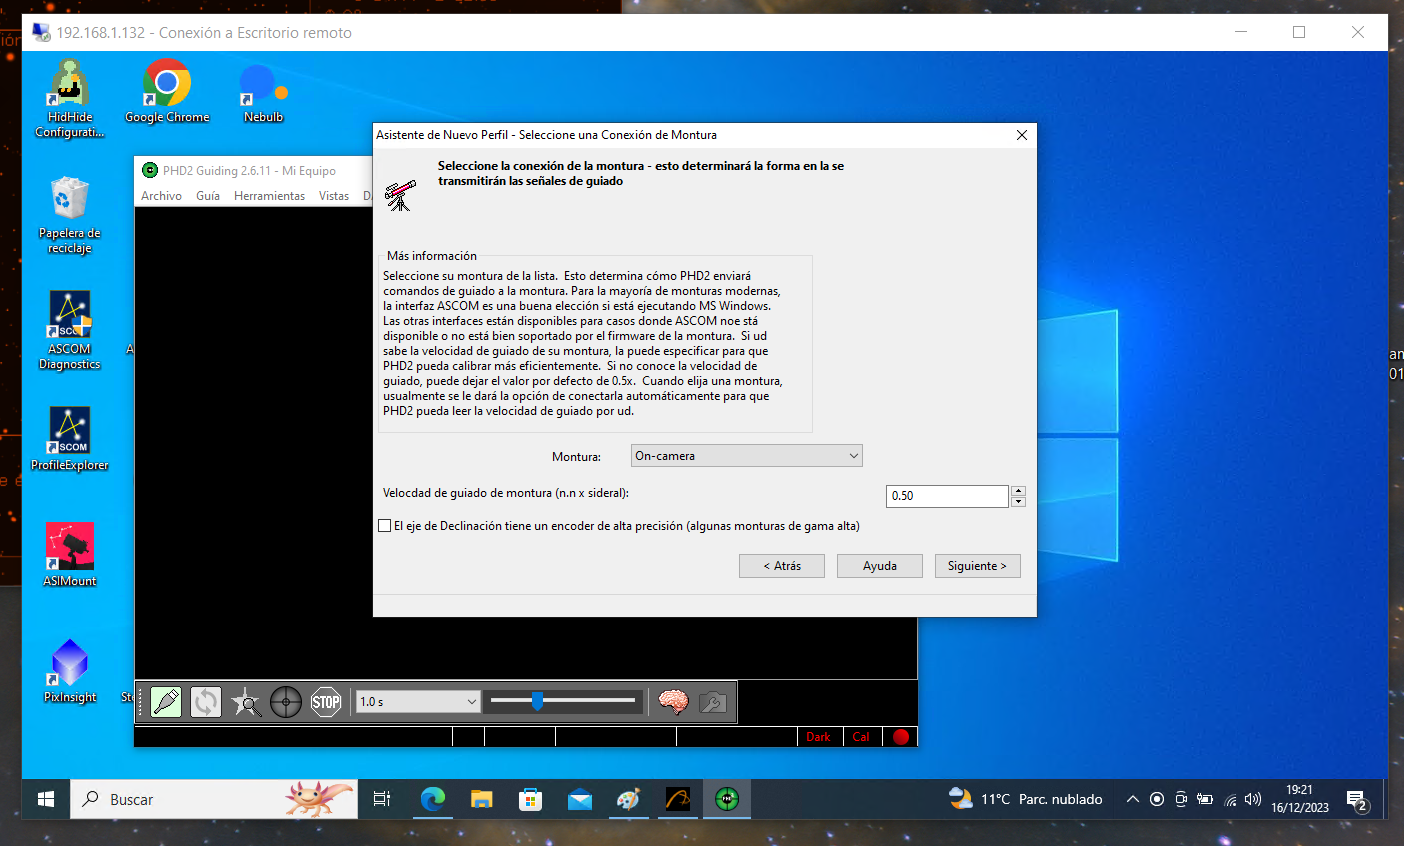This screenshot has height=846, width=1404.
Task: Open weather widget showing 11°C
Action: tap(1025, 799)
